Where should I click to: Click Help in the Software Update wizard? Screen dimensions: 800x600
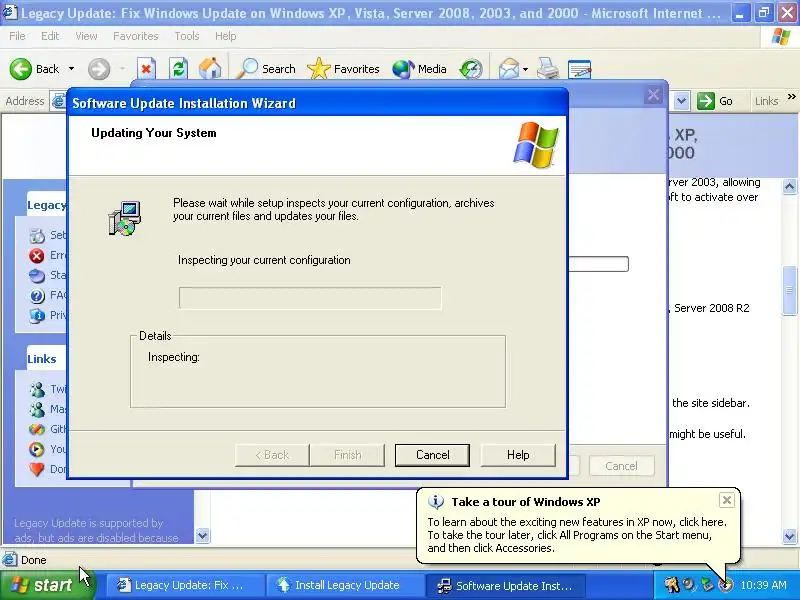(518, 455)
